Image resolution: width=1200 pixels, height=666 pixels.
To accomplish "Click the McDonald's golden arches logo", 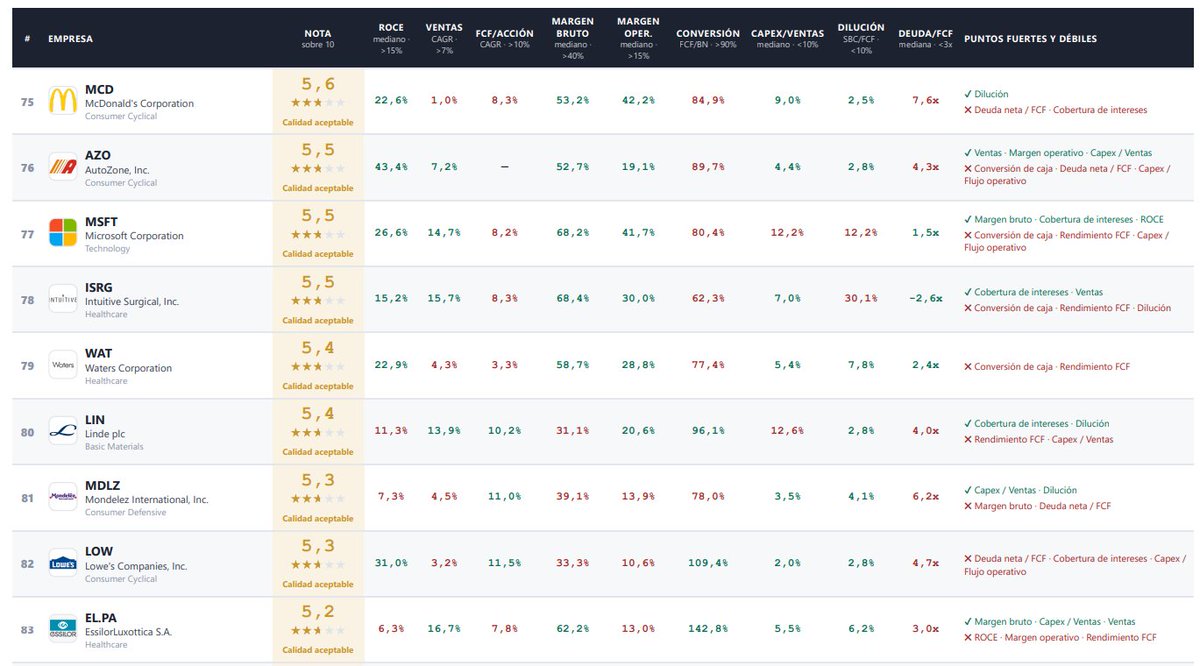I will point(63,100).
